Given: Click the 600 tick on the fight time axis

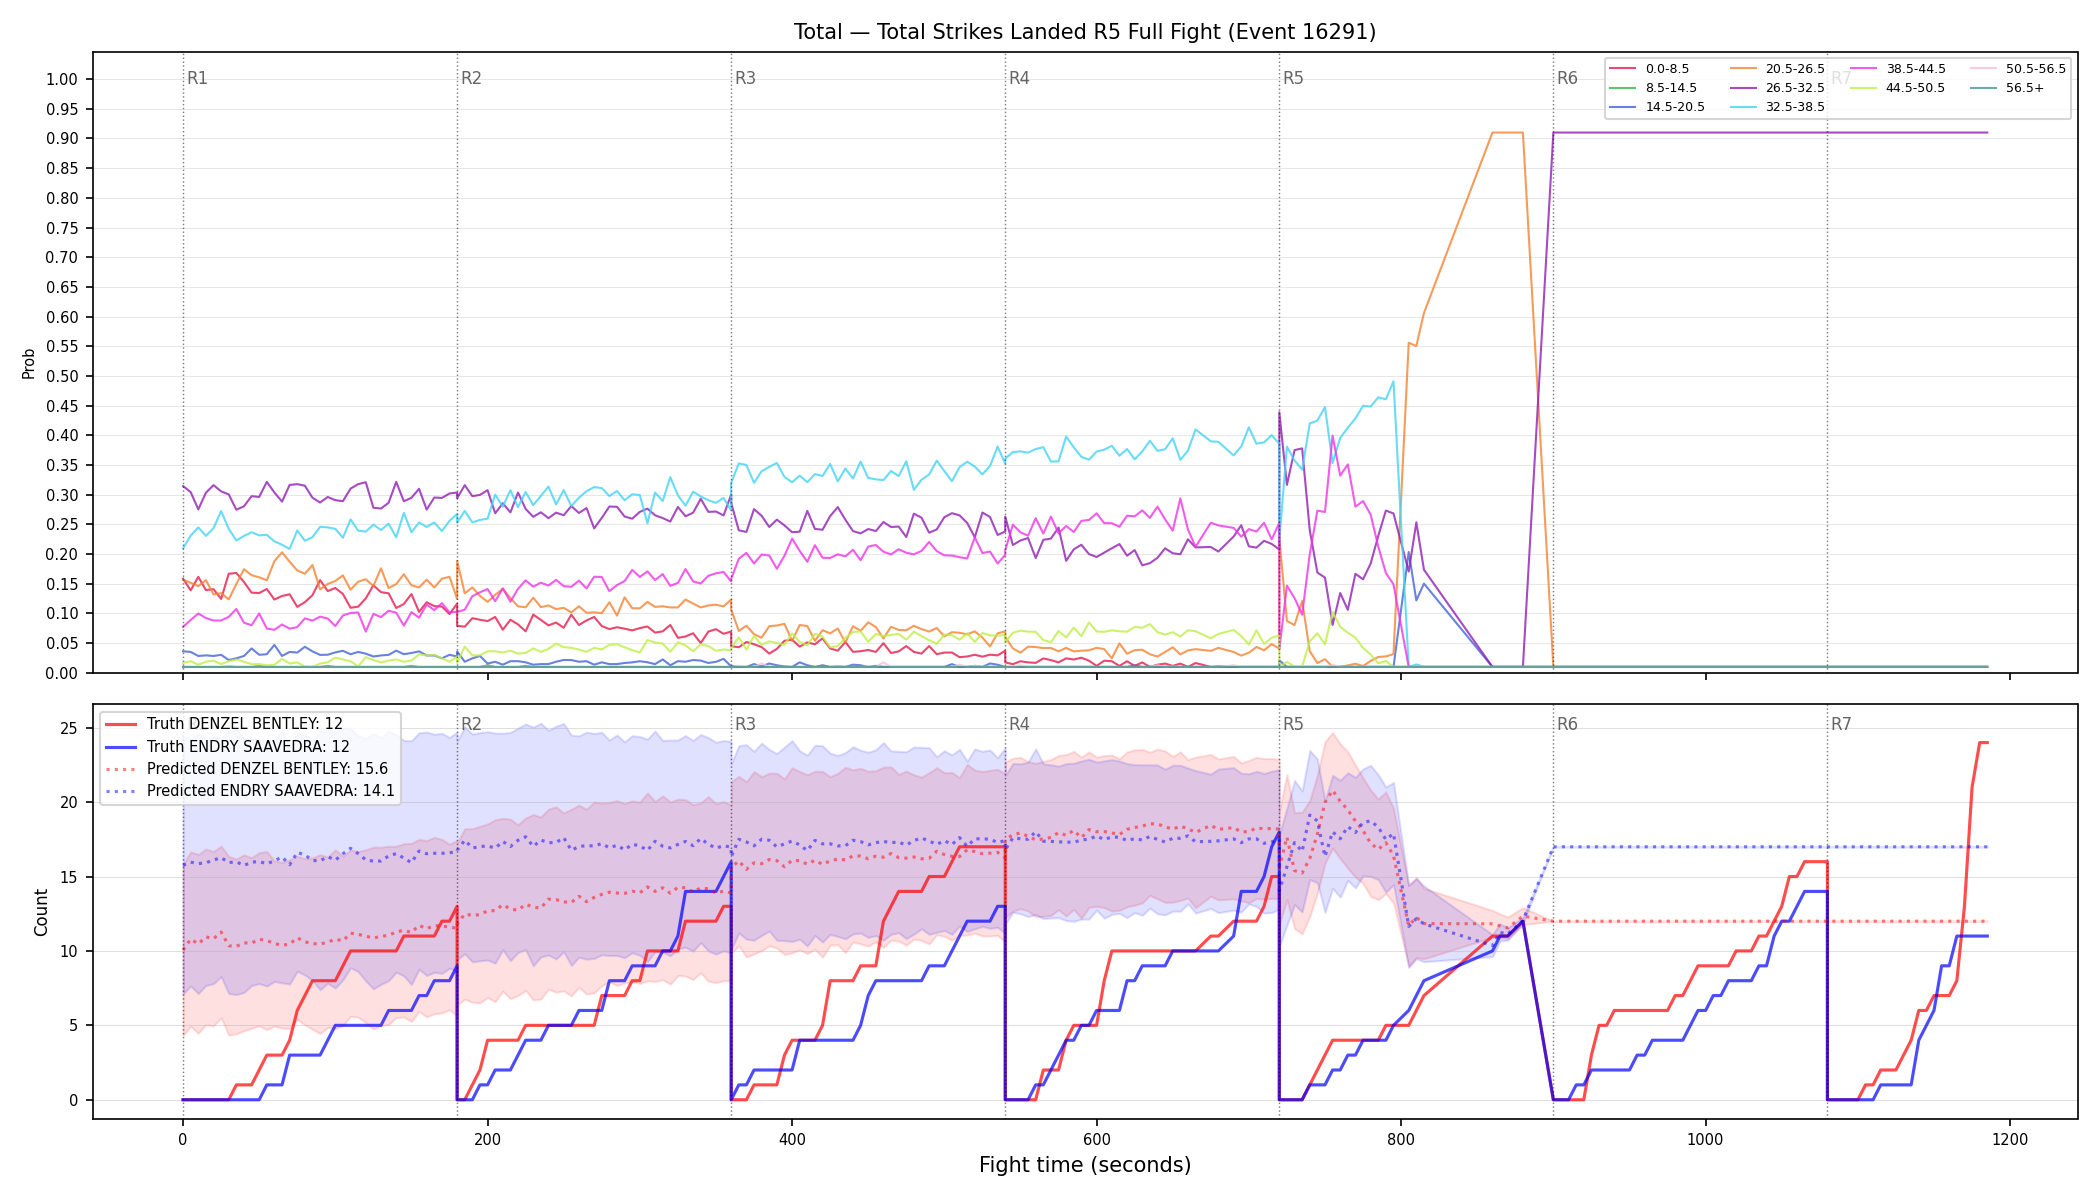Looking at the screenshot, I should (x=1097, y=1139).
